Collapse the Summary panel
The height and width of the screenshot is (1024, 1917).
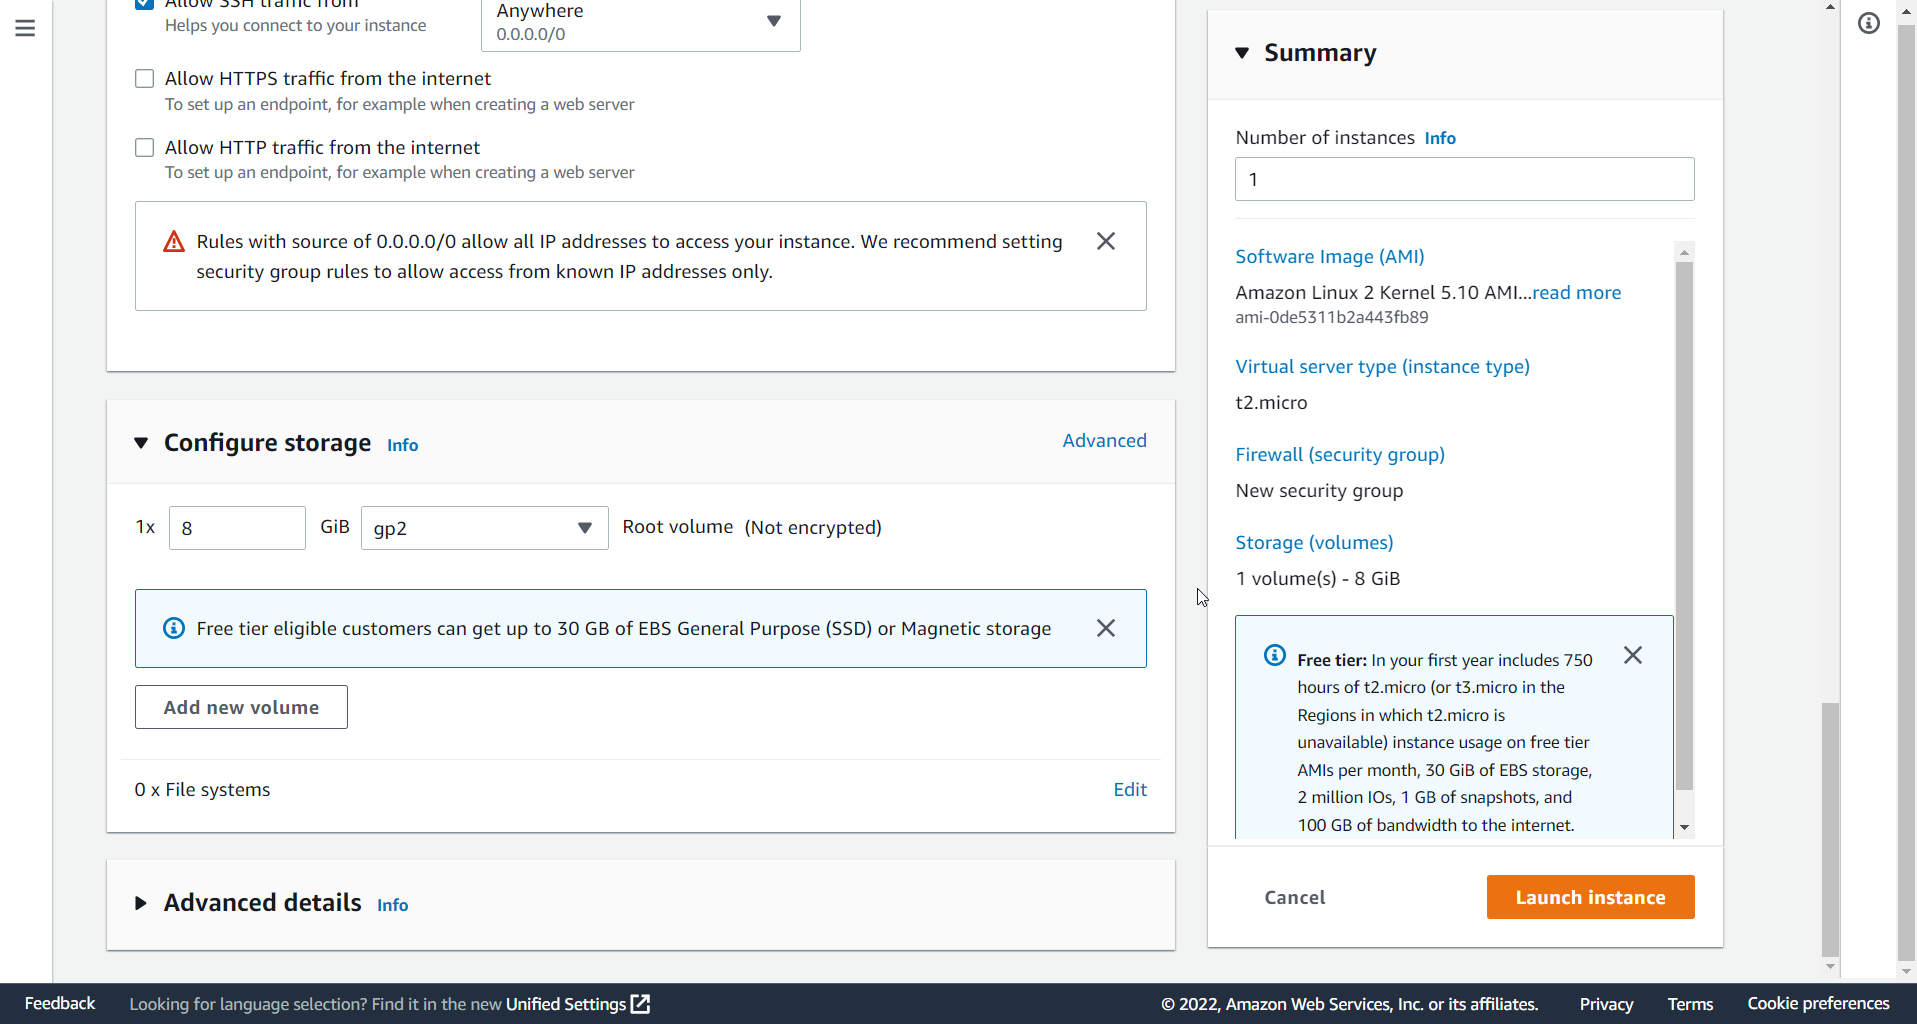1242,53
